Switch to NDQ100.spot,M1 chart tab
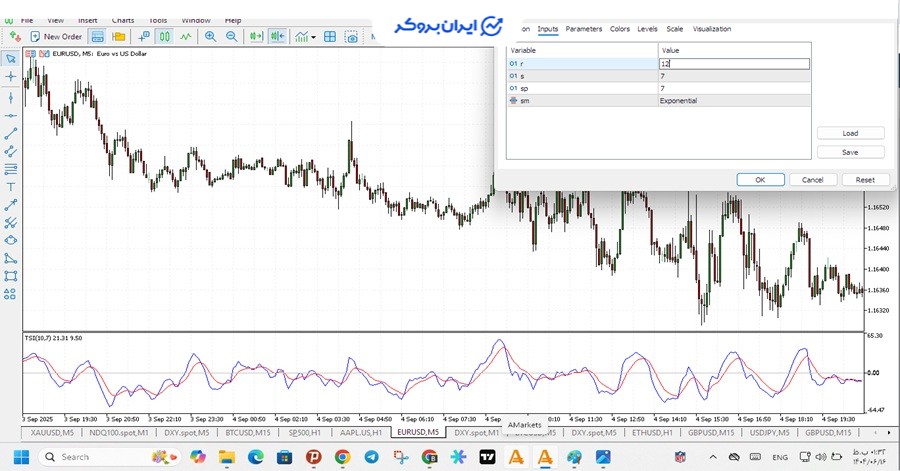This screenshot has height=471, width=900. [119, 433]
